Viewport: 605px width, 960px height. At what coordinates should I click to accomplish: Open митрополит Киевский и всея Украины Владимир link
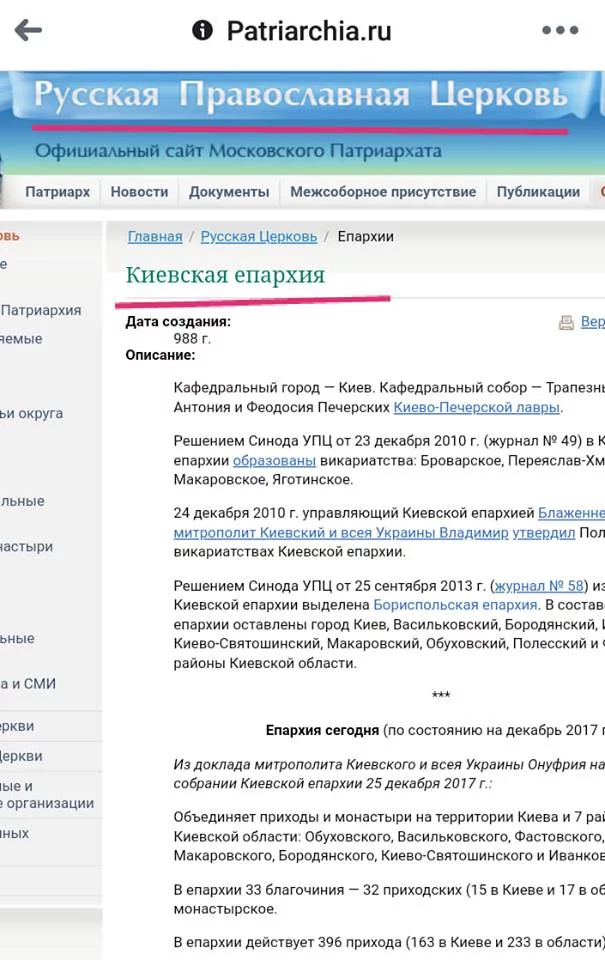click(x=341, y=533)
